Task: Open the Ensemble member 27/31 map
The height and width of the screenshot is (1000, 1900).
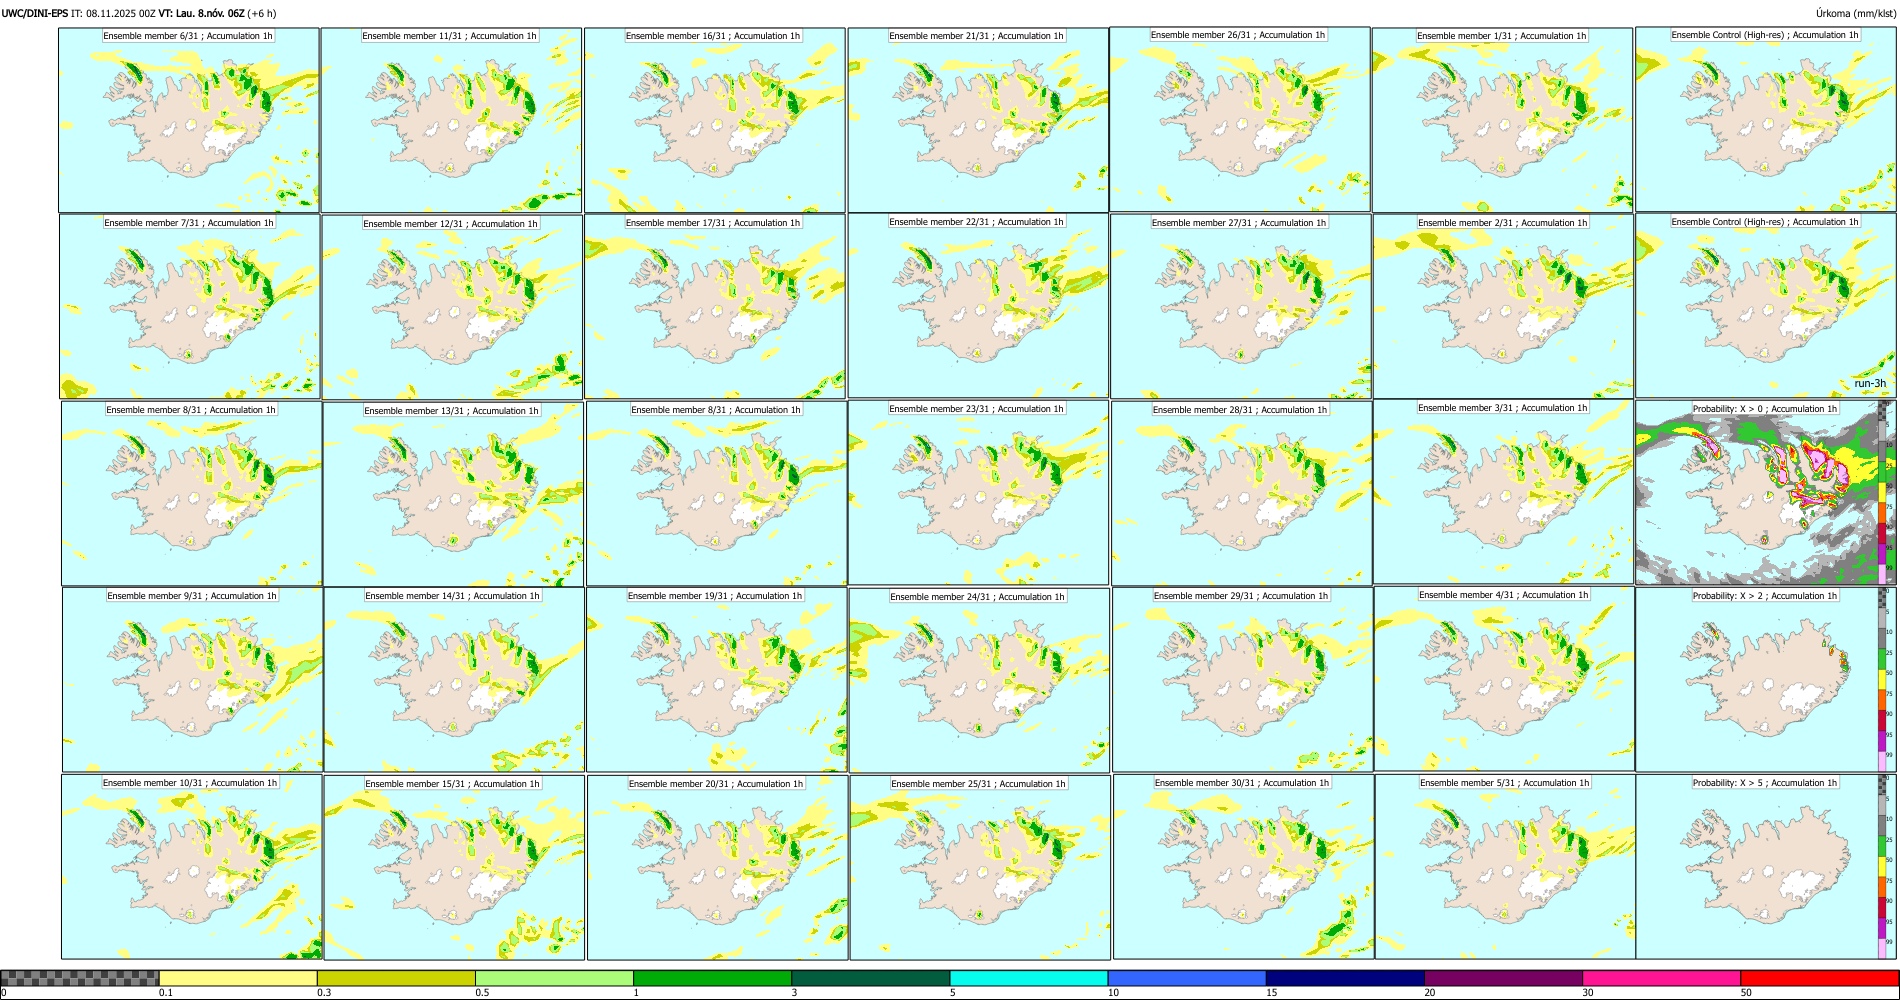Action: point(1240,307)
